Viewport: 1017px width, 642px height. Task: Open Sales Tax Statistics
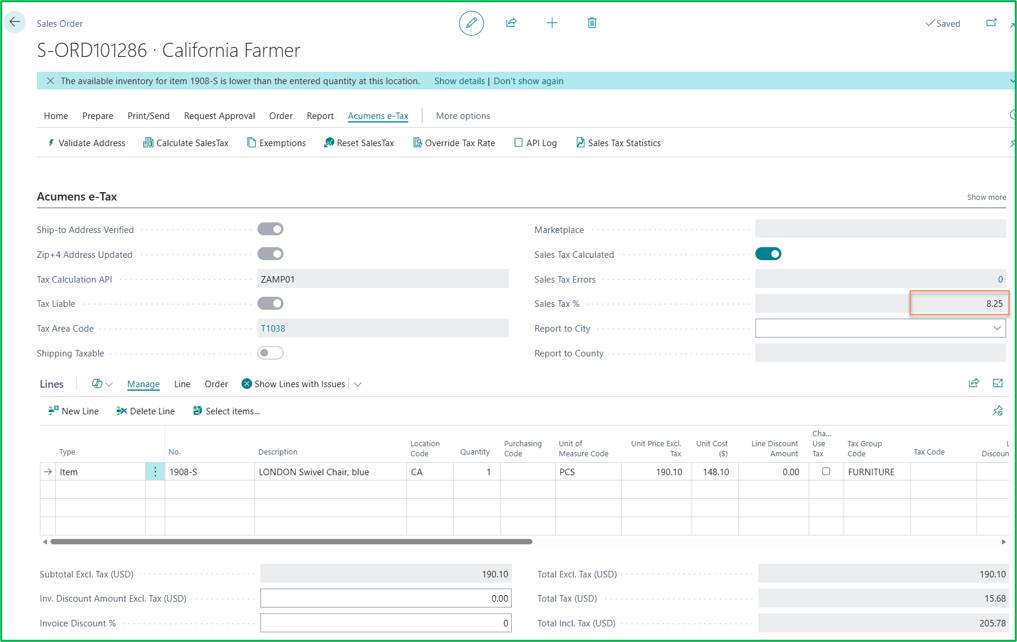tap(619, 143)
